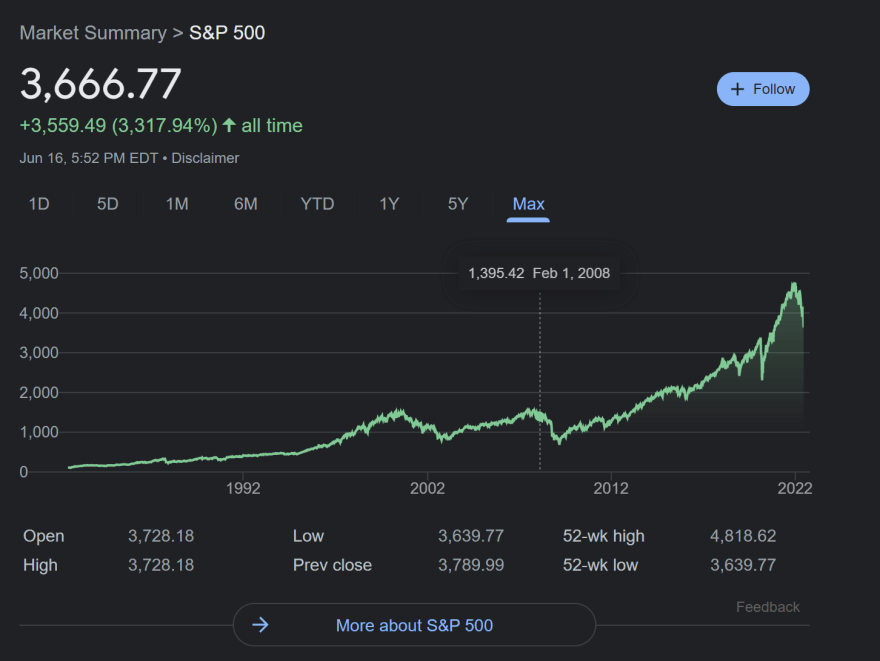Select the Max range tab
Viewport: 880px width, 661px height.
[528, 204]
